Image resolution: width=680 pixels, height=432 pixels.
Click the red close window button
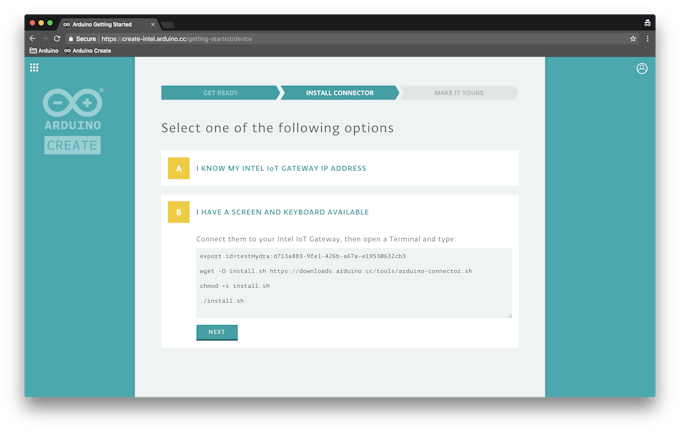click(33, 23)
